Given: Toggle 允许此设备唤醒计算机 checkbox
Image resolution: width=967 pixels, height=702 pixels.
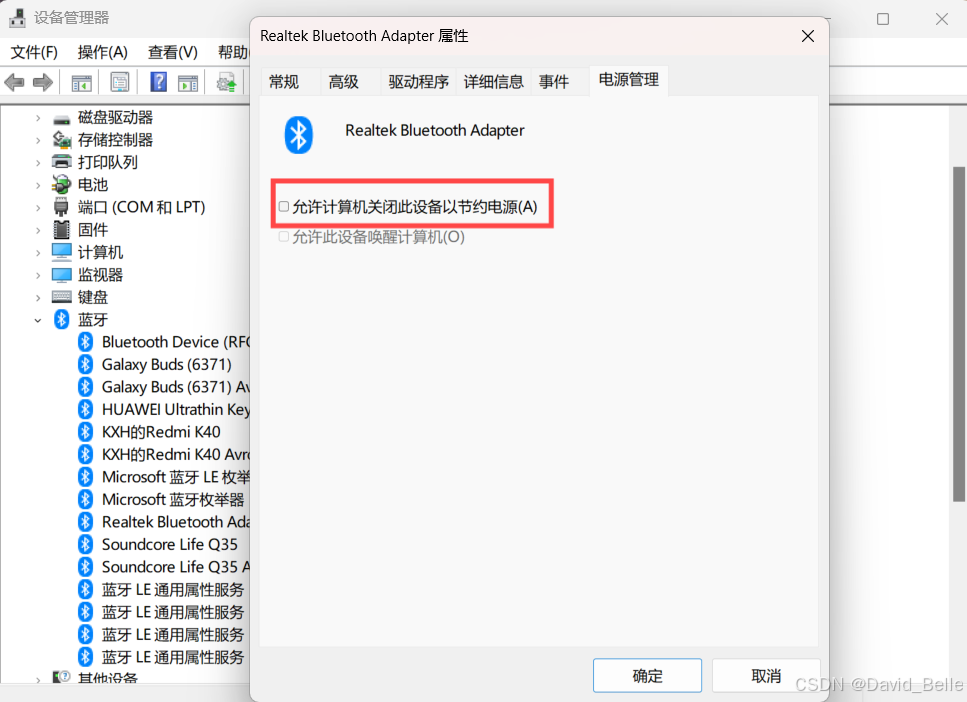Looking at the screenshot, I should click(284, 237).
